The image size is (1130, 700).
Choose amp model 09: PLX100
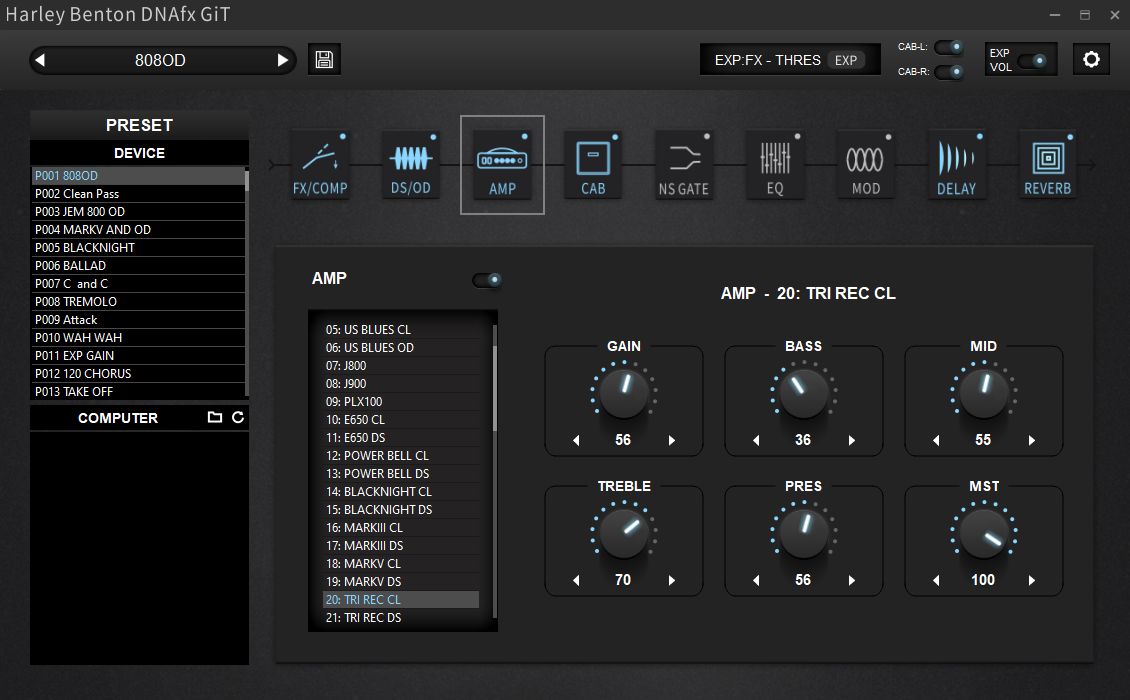point(401,402)
